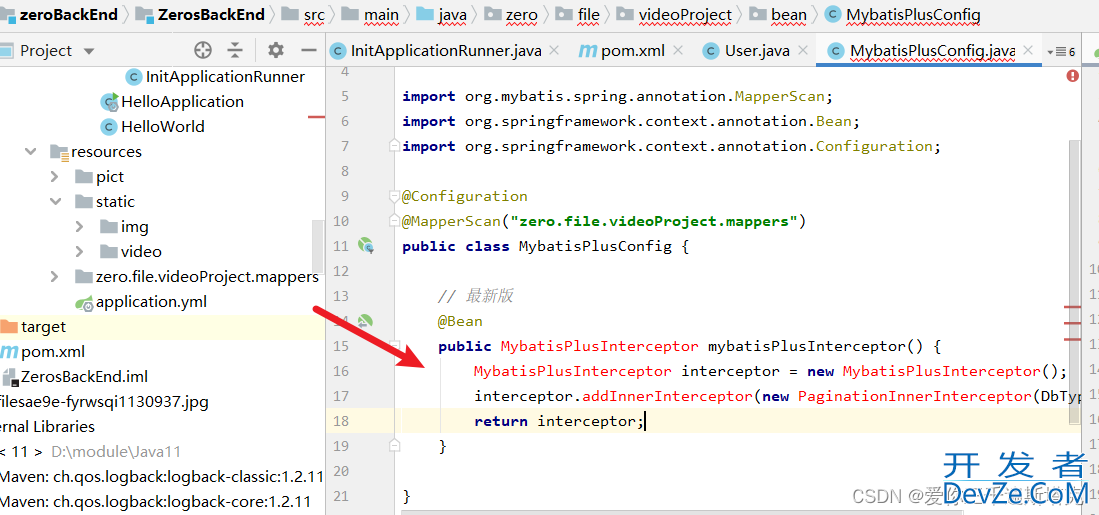Click the resources folder icon

59,152
